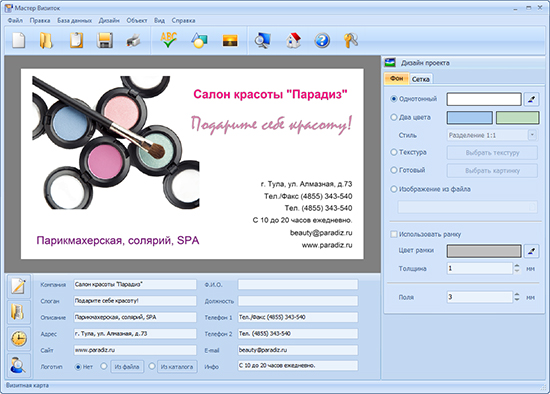Open the edit data notepad icon in the sidebar
This screenshot has height=394, width=550.
tap(19, 286)
